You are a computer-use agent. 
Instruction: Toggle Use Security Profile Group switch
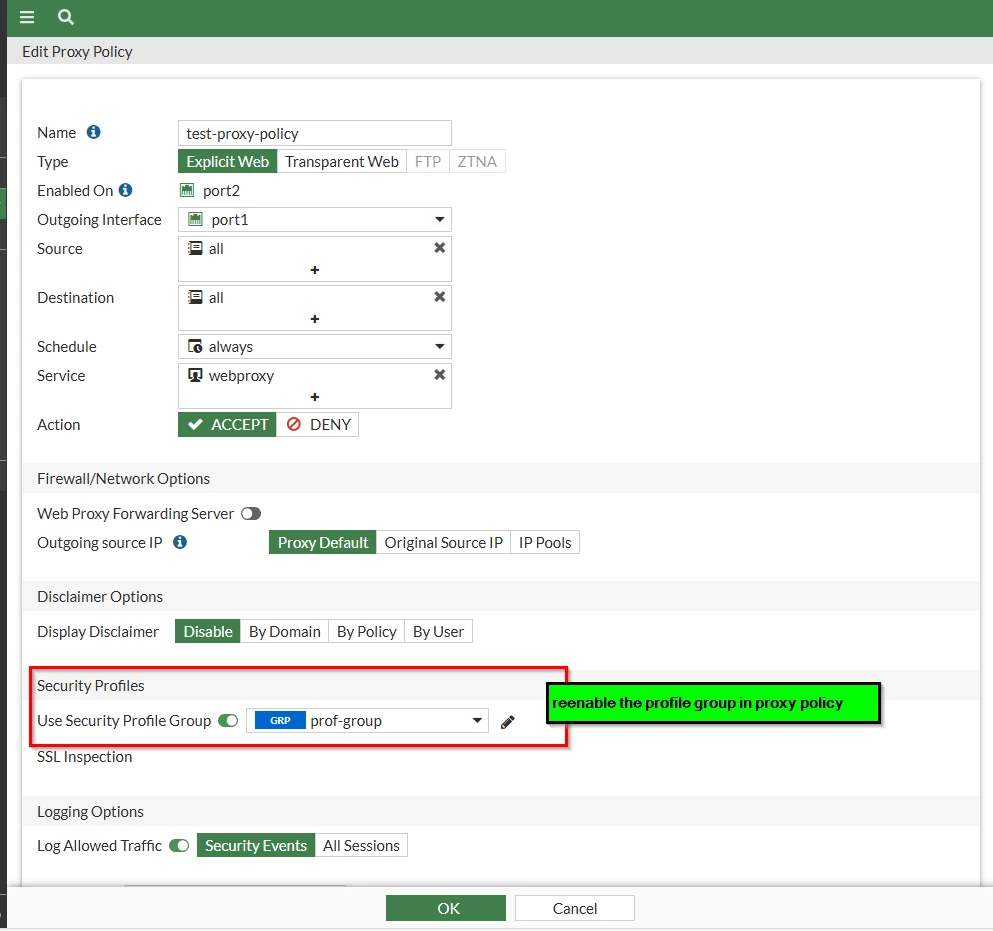(x=228, y=721)
